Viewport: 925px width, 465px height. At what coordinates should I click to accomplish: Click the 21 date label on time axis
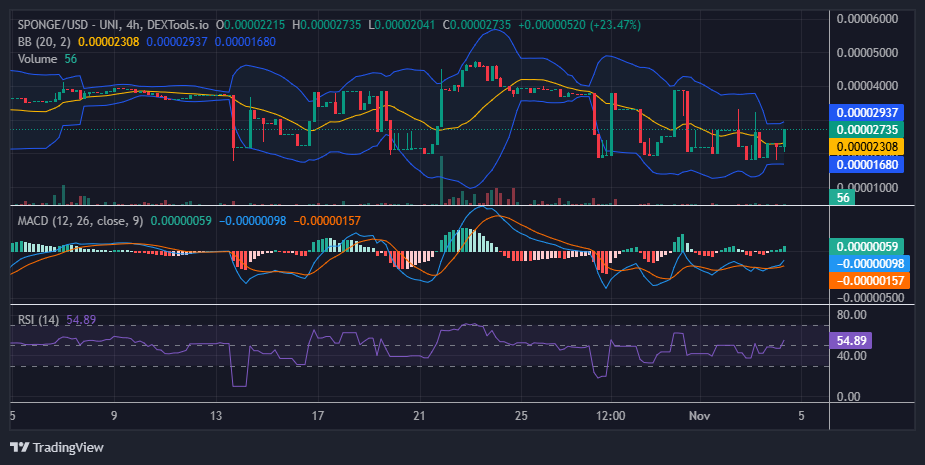[x=419, y=415]
